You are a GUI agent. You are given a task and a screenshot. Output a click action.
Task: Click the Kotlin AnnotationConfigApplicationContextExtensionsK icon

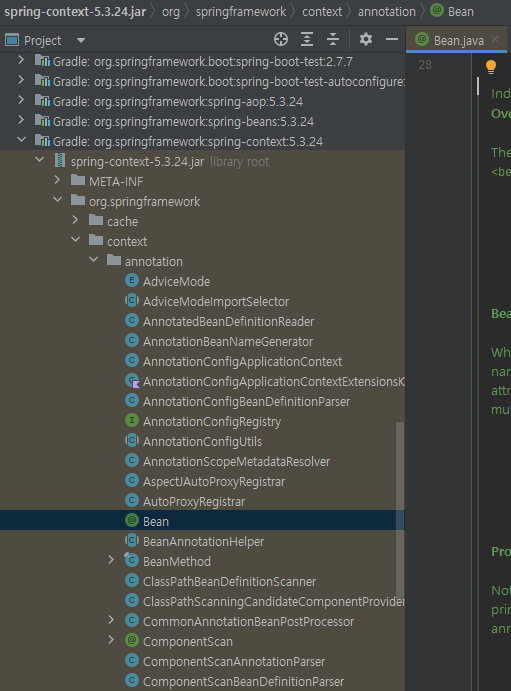coord(132,381)
